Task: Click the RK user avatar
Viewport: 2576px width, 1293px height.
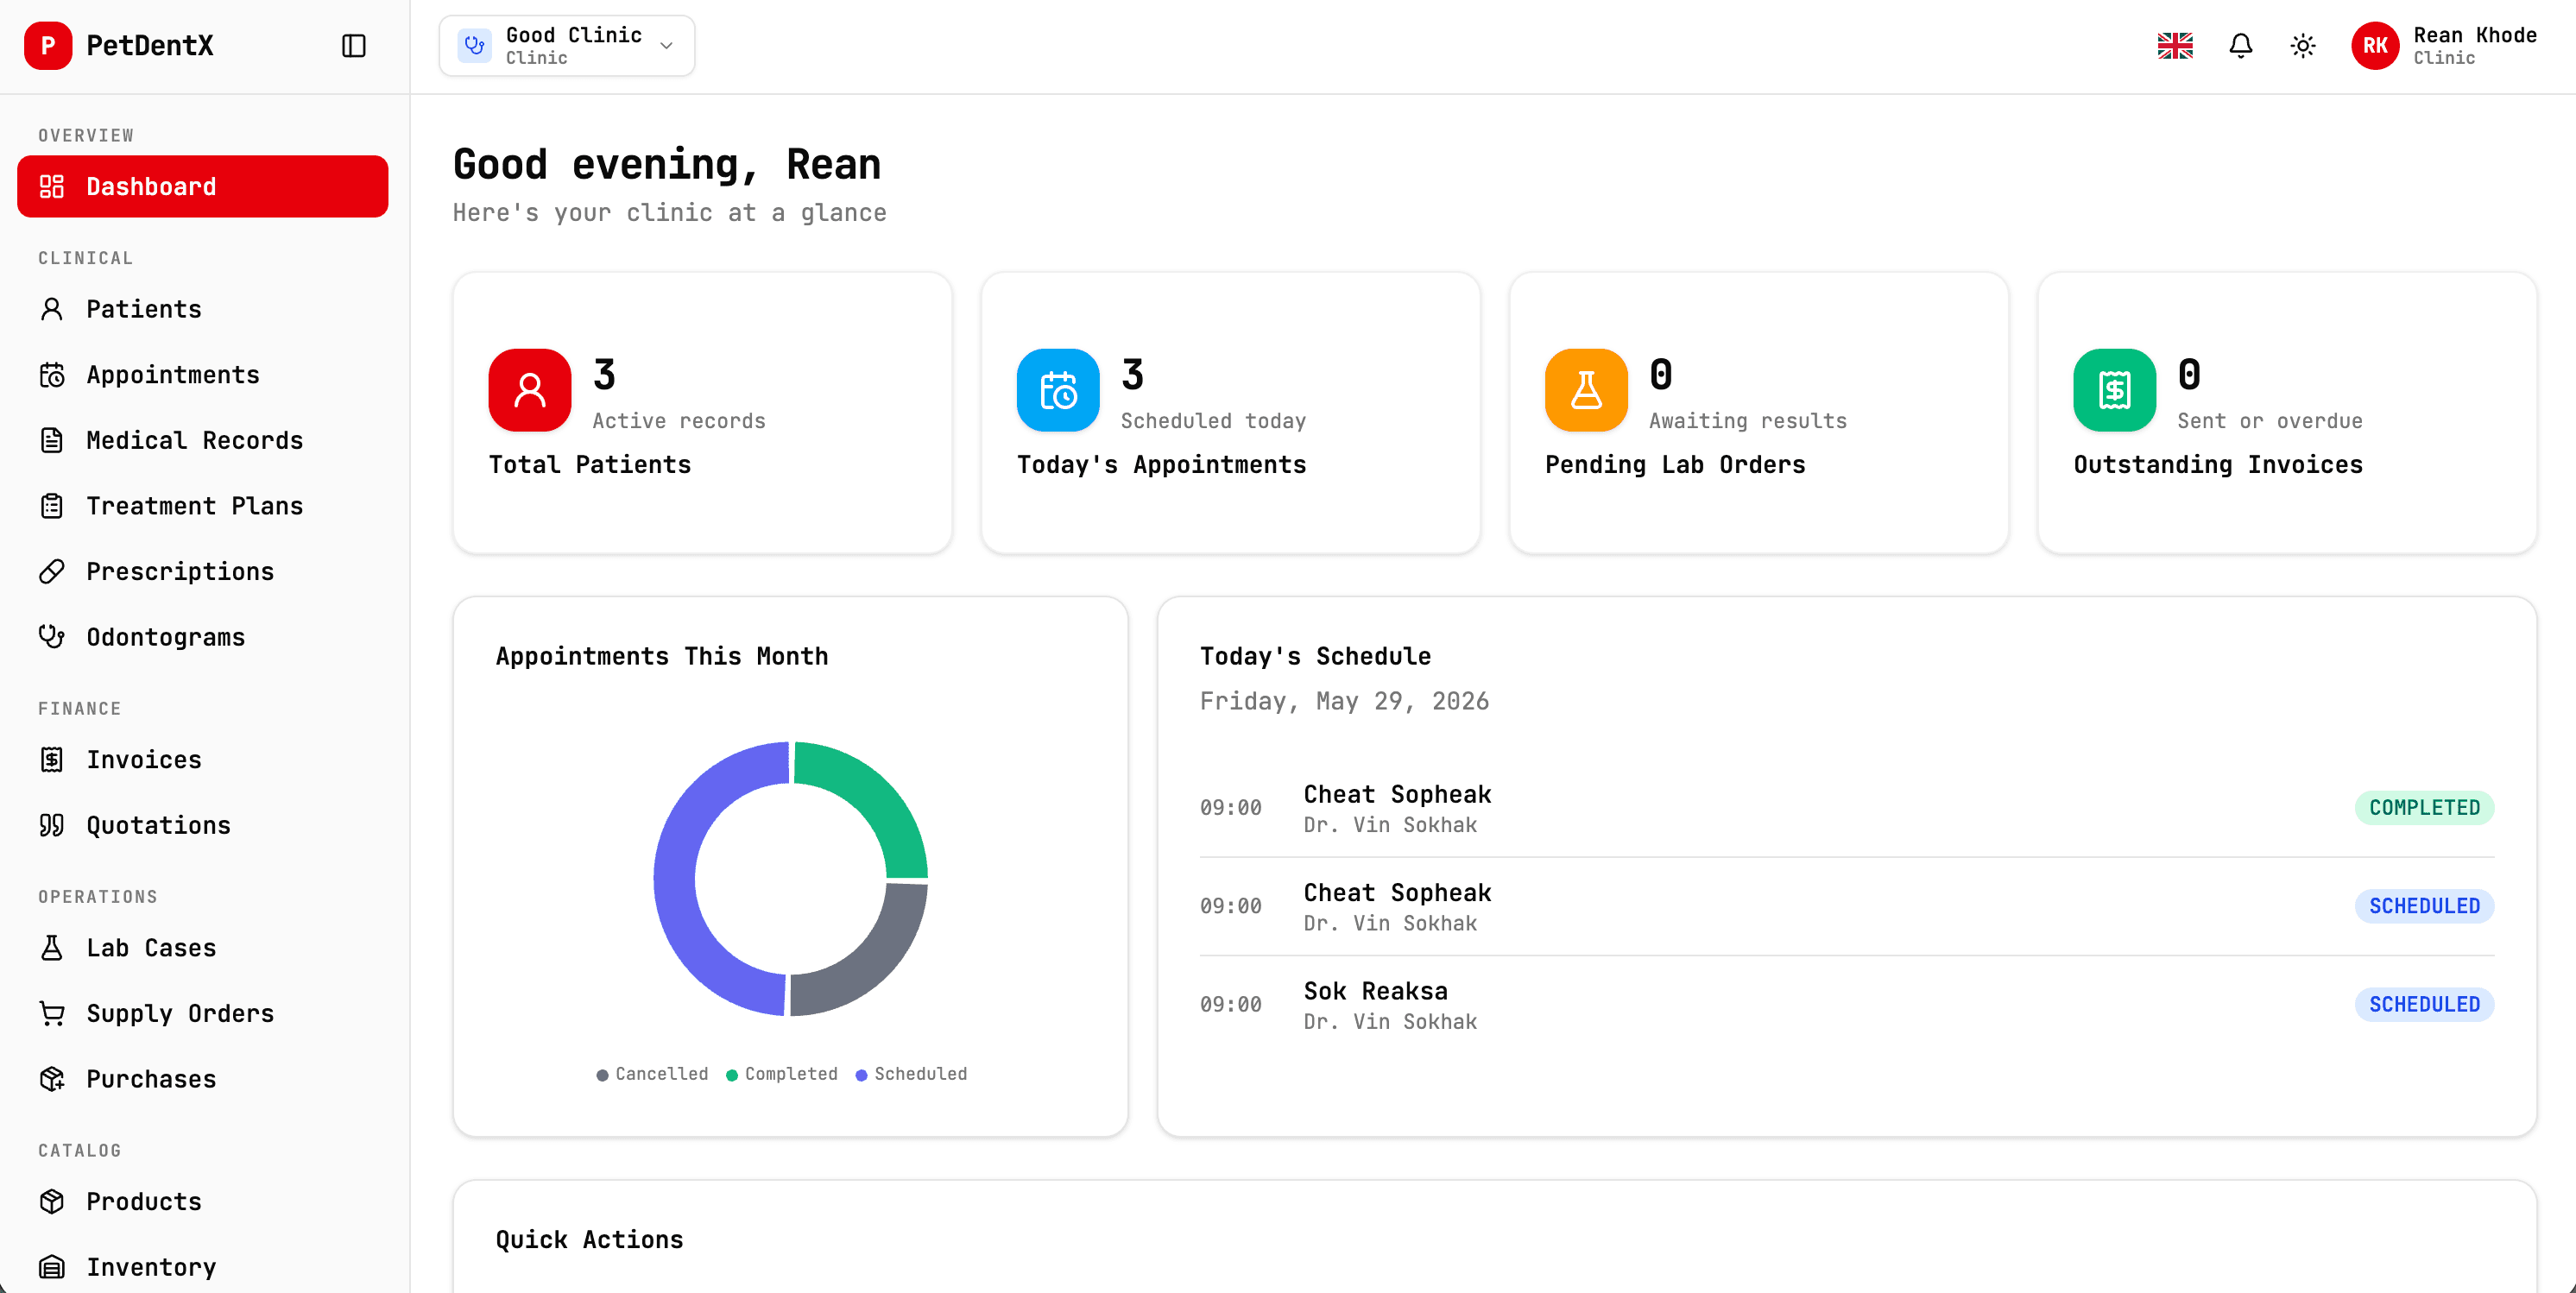Action: pos(2375,46)
